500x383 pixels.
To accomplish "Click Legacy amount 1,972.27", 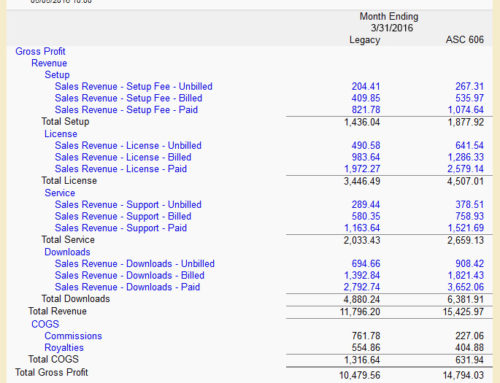I will (x=362, y=169).
